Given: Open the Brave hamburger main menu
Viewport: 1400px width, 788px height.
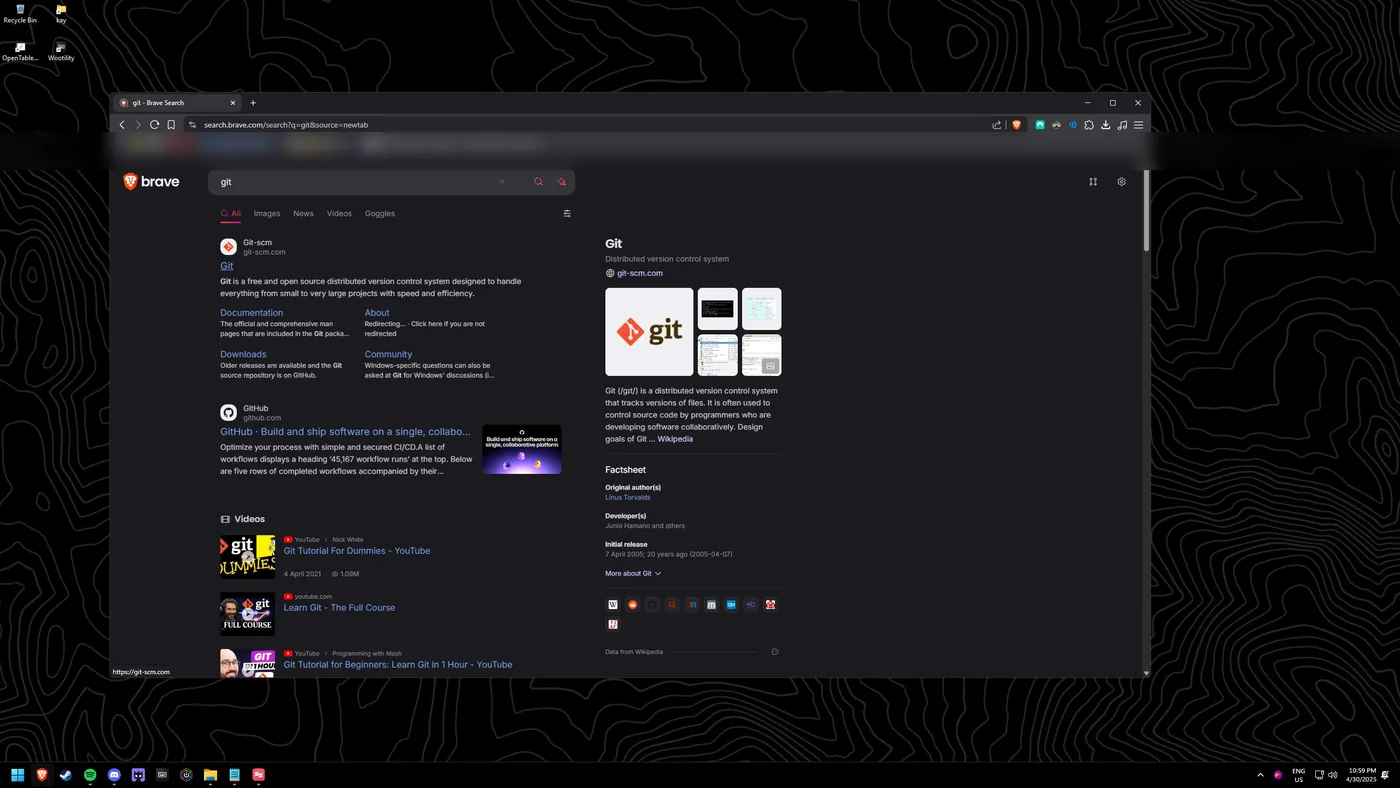Looking at the screenshot, I should pos(1138,125).
